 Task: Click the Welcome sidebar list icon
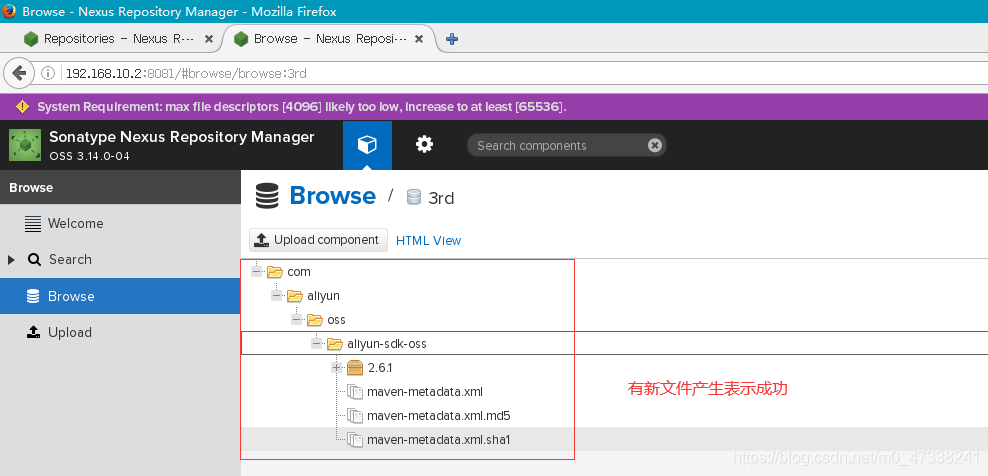point(33,224)
